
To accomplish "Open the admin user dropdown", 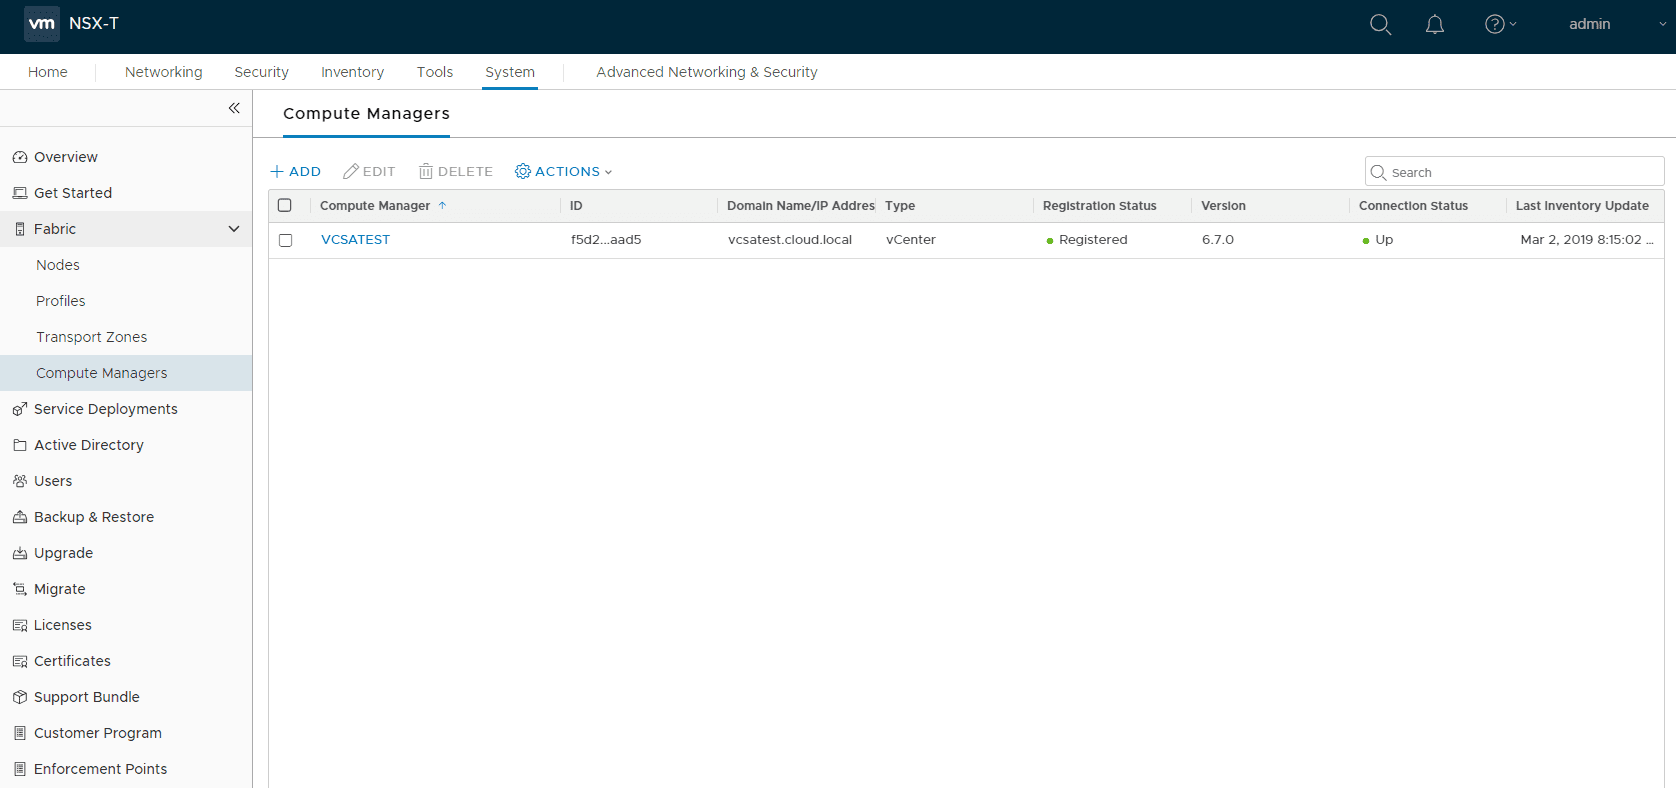I will tap(1616, 24).
